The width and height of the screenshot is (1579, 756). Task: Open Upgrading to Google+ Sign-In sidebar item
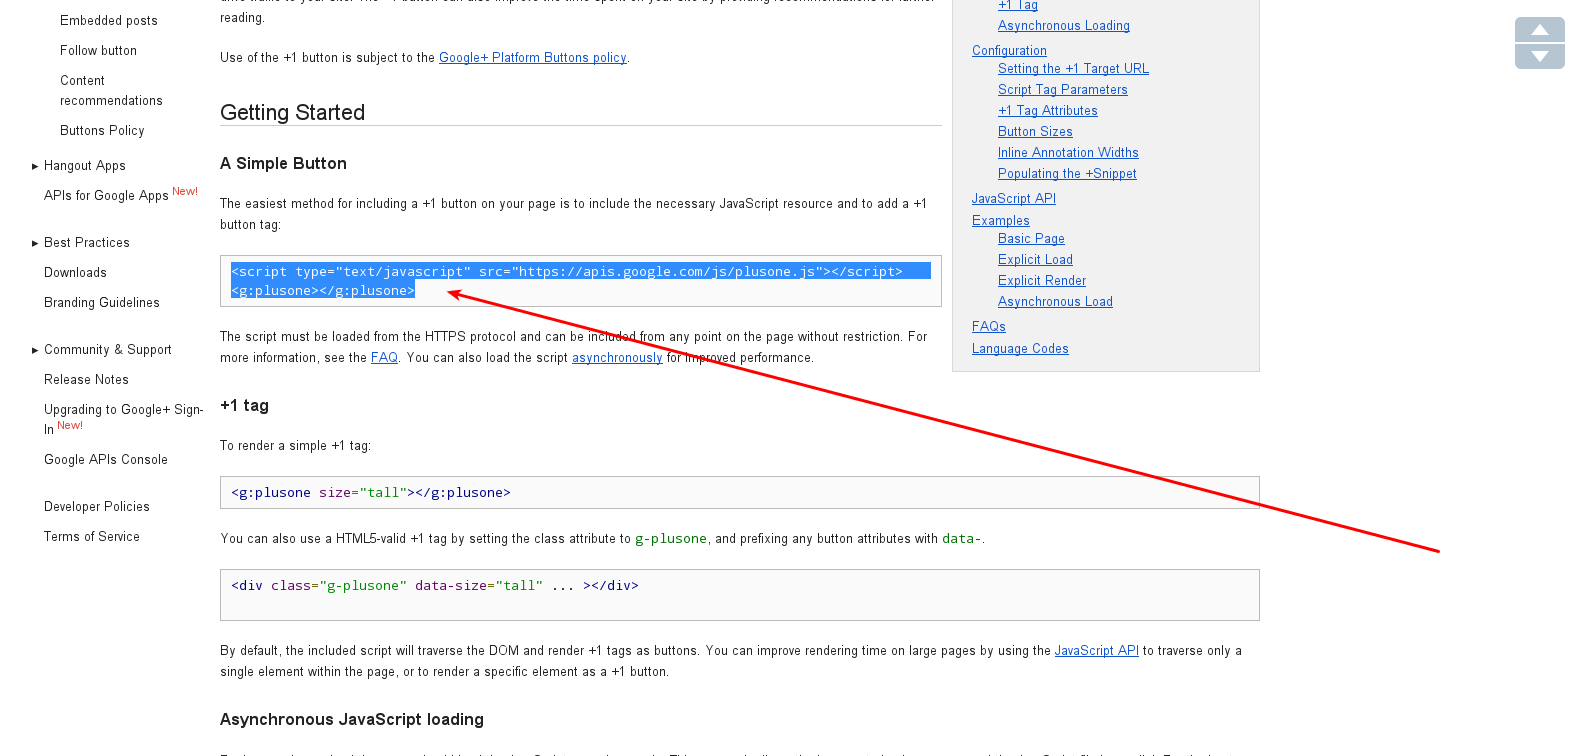(123, 420)
